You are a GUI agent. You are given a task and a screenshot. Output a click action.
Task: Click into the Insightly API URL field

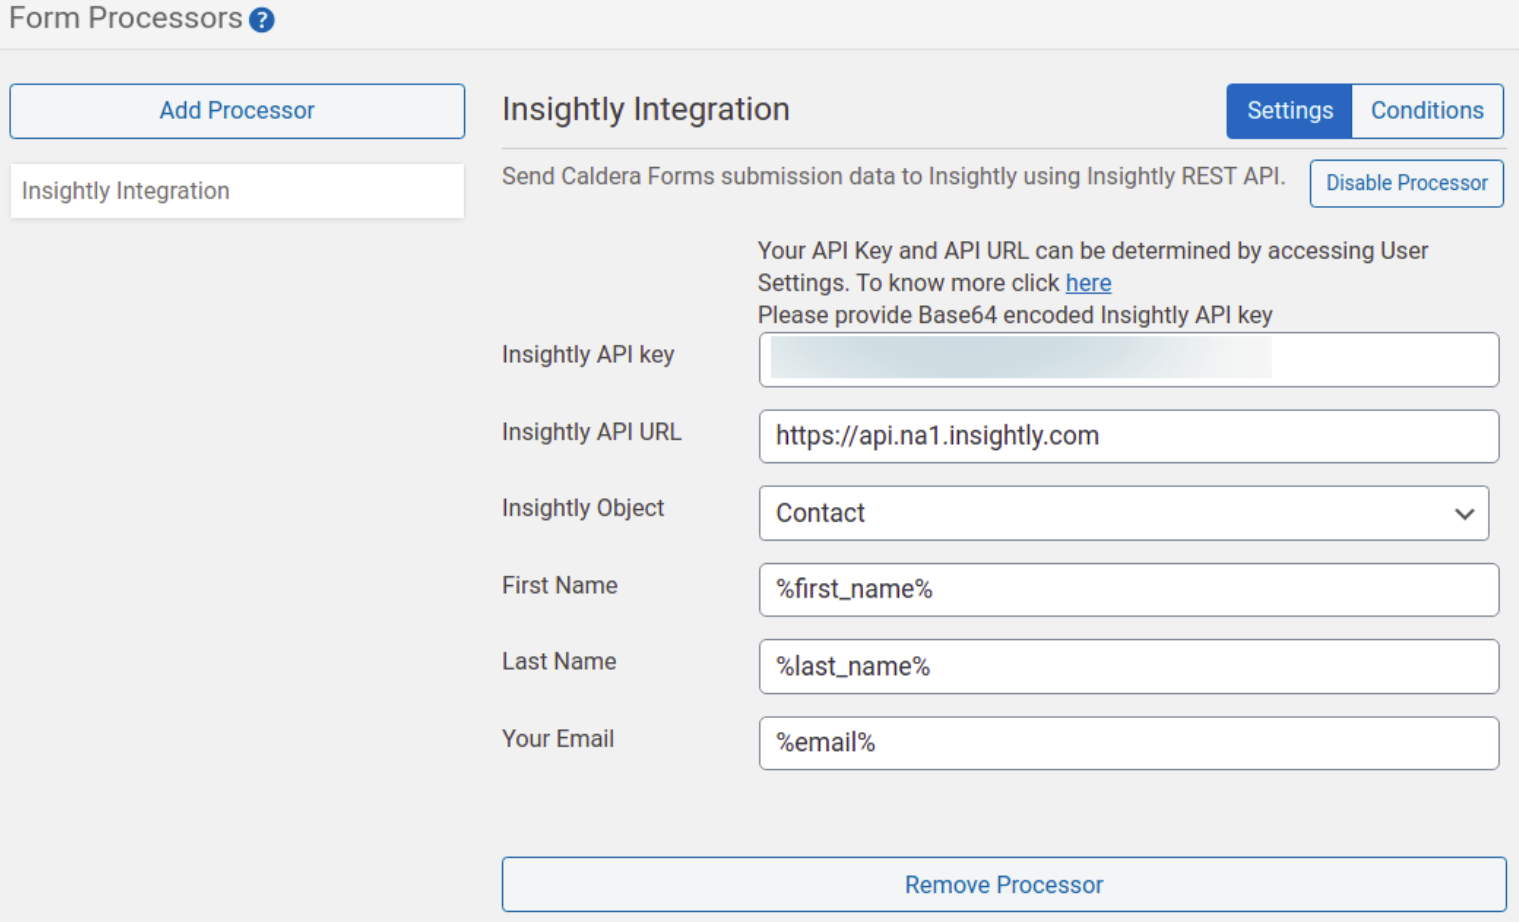coord(1129,436)
